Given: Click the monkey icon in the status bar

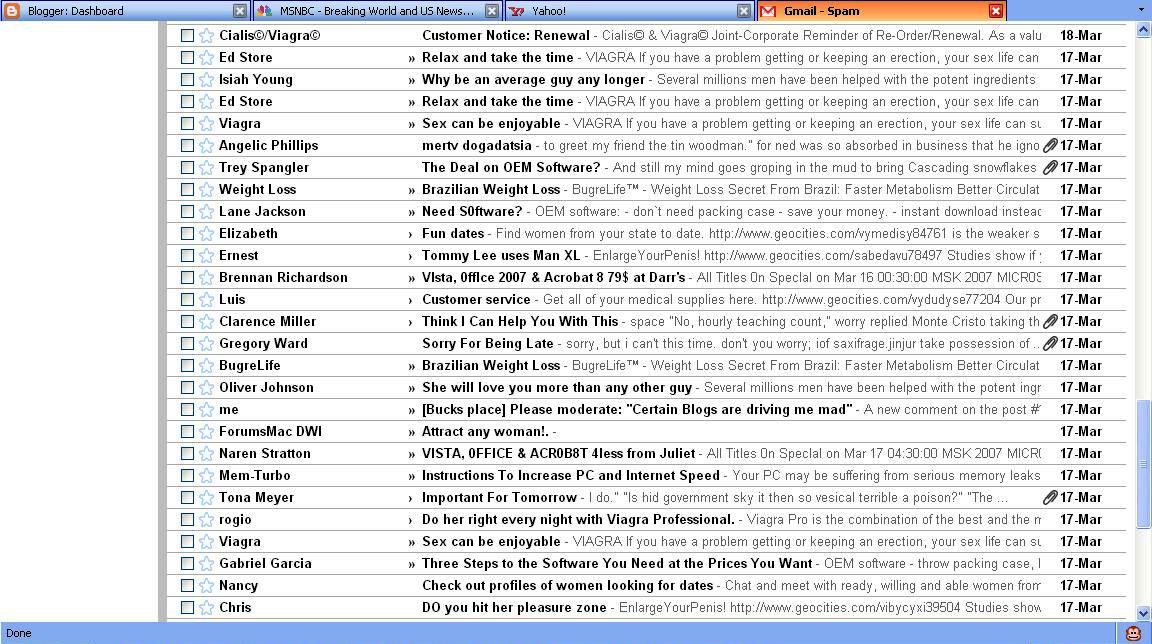Looking at the screenshot, I should tap(1133, 633).
